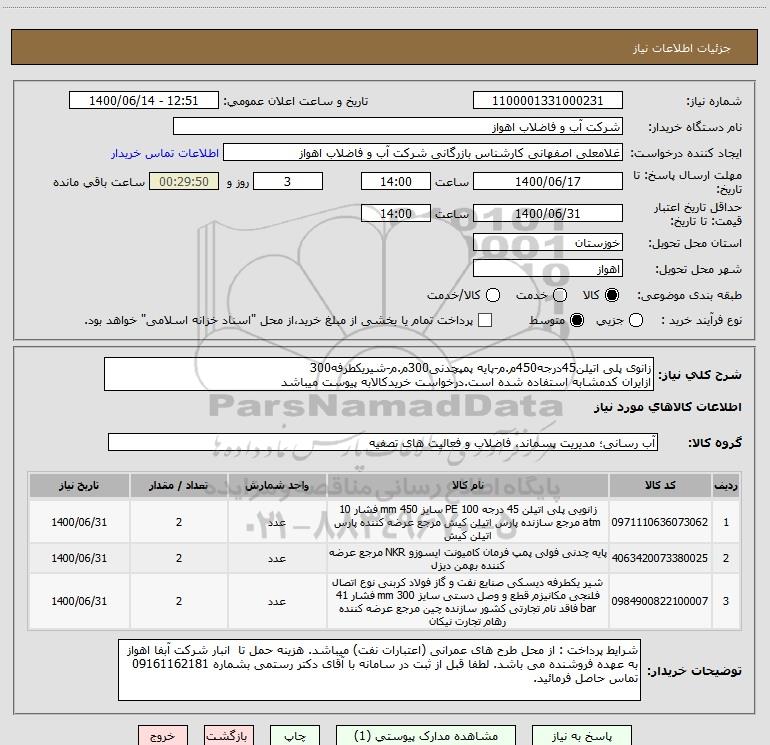Click the remaining days field showing 3

pyautogui.click(x=288, y=181)
